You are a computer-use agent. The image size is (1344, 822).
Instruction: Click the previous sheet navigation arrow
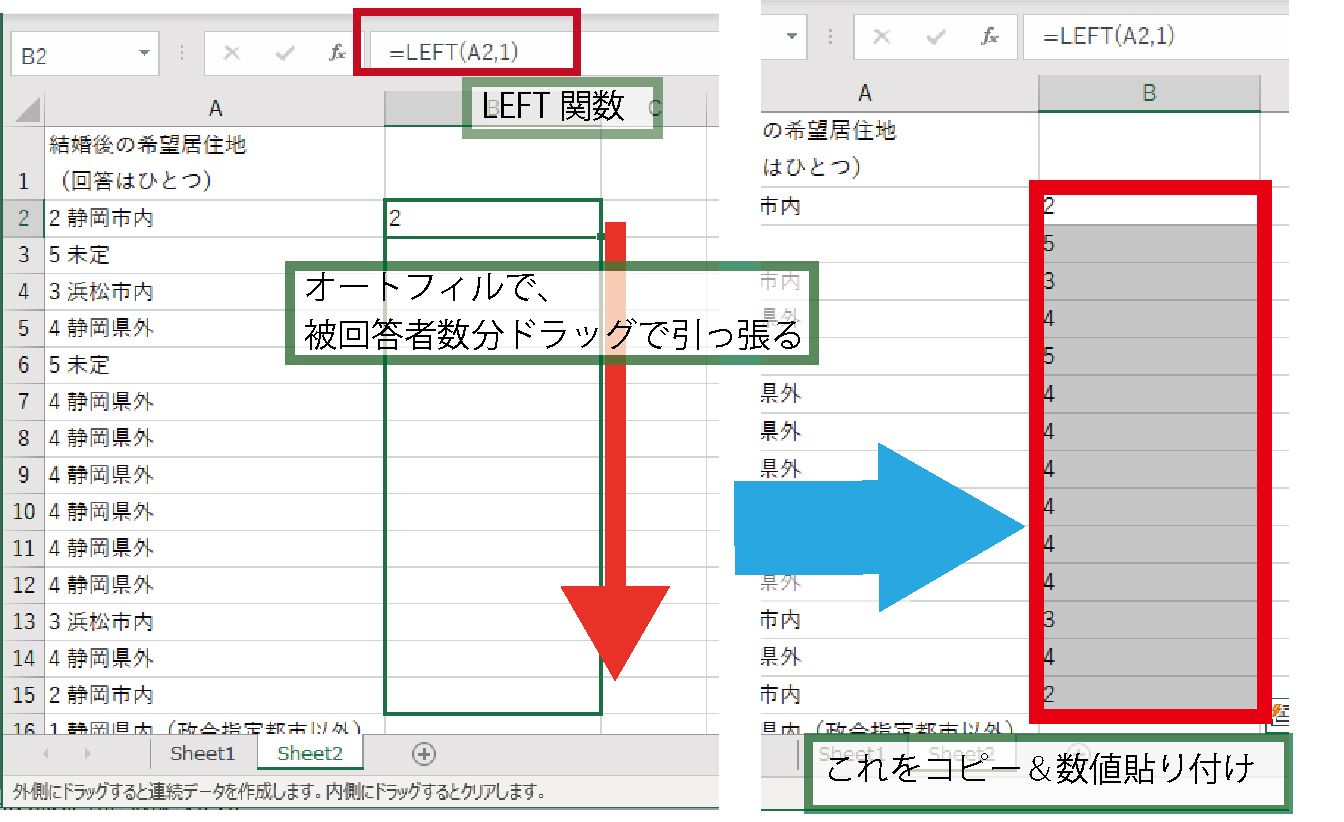point(44,754)
